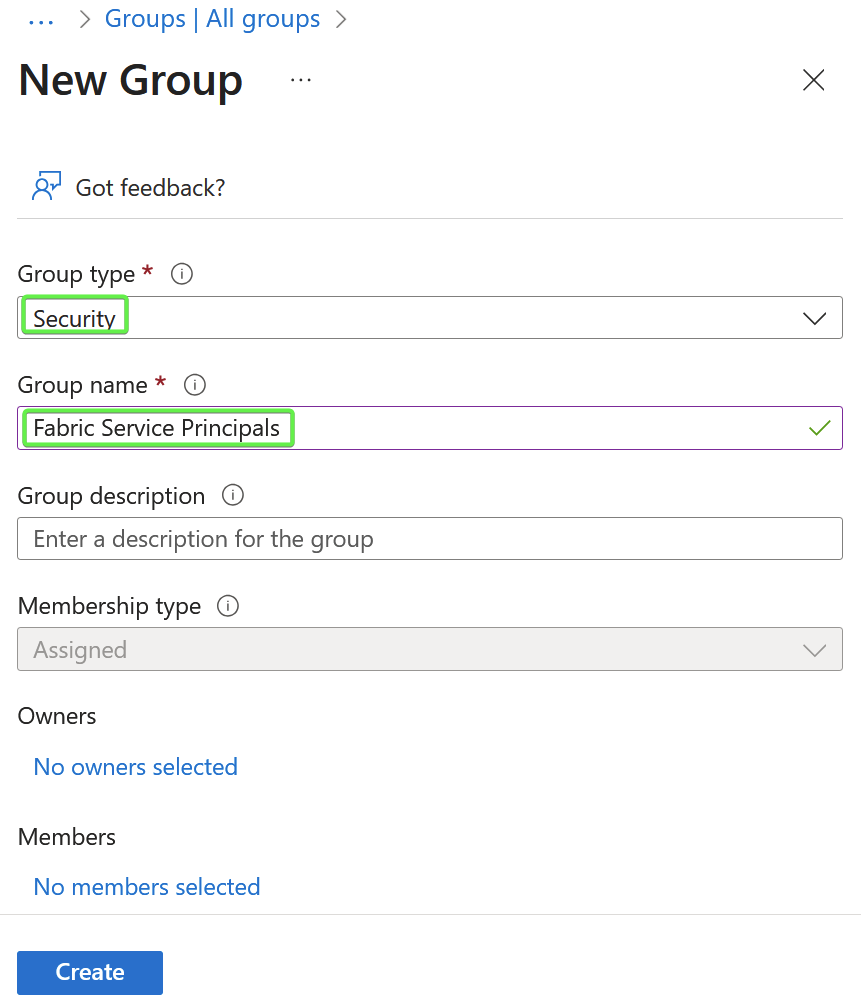Screen dimensions: 861x1004
Task: Click the Got feedback person icon
Action: click(45, 186)
